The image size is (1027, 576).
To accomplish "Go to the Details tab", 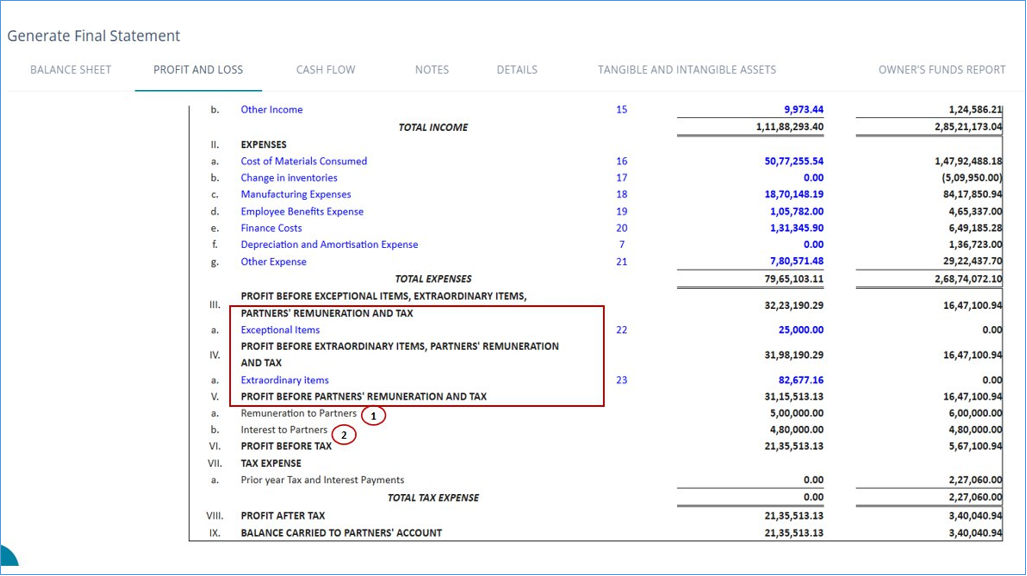I will click(x=517, y=70).
